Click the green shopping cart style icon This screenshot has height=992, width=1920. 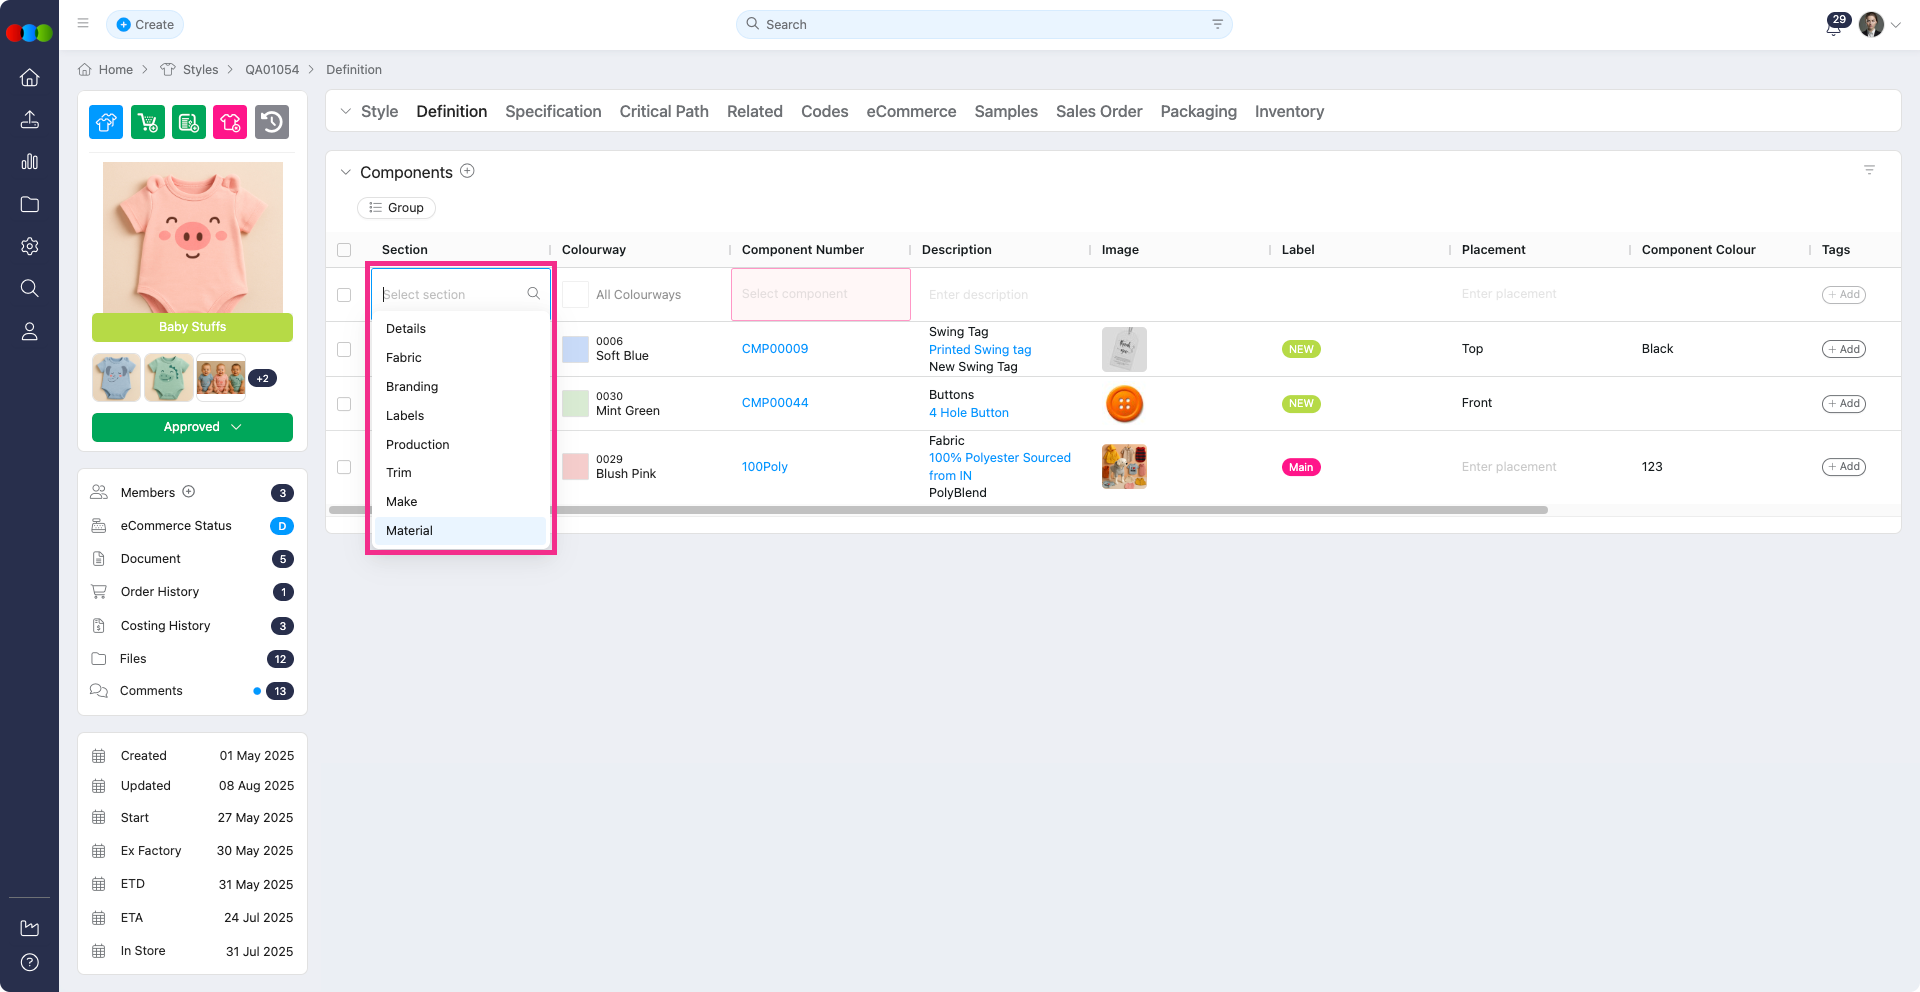tap(148, 122)
